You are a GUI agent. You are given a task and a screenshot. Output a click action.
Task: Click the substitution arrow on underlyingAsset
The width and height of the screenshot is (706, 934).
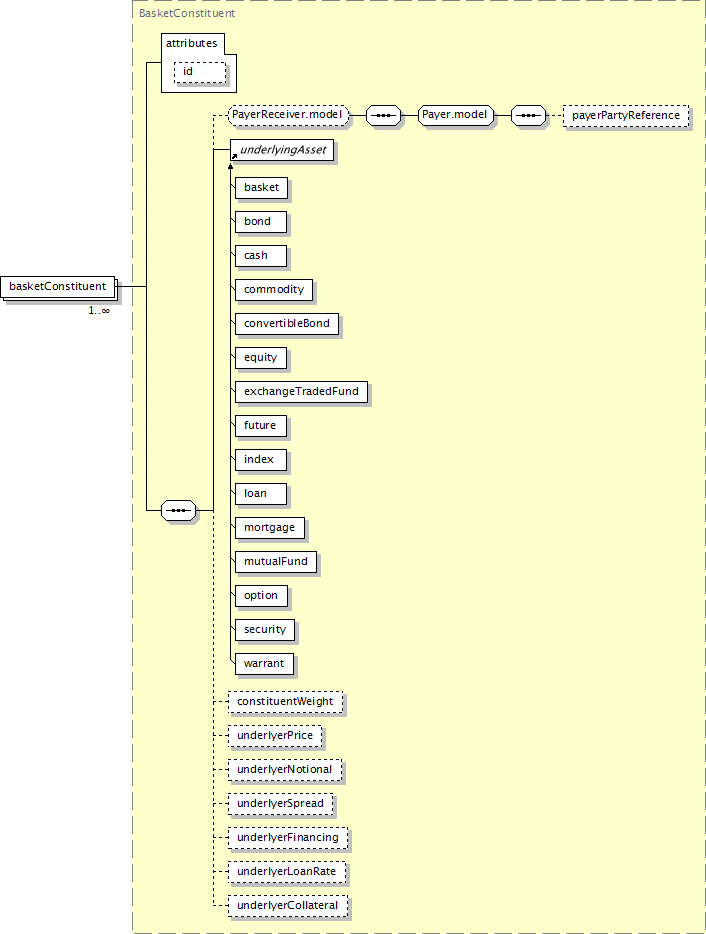click(234, 157)
